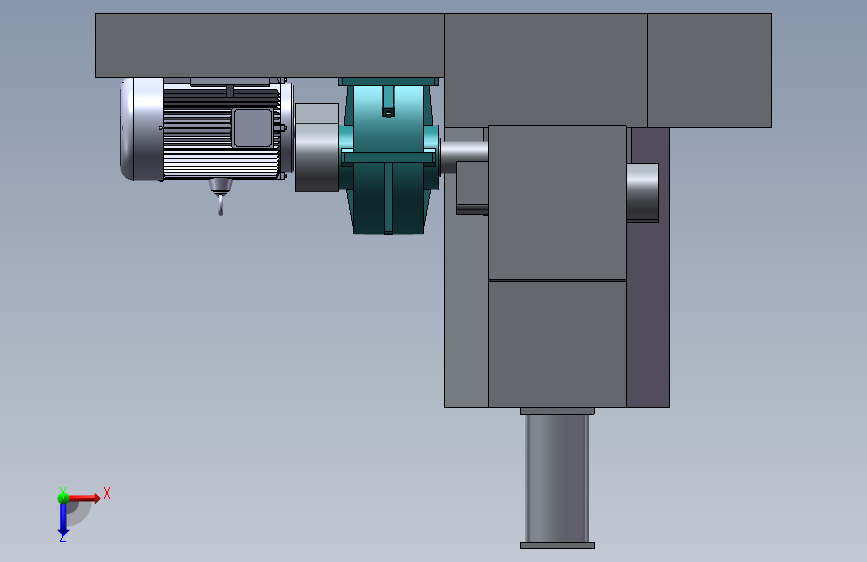Select the teal gearbox reducer housing
This screenshot has width=867, height=562.
pos(389,156)
